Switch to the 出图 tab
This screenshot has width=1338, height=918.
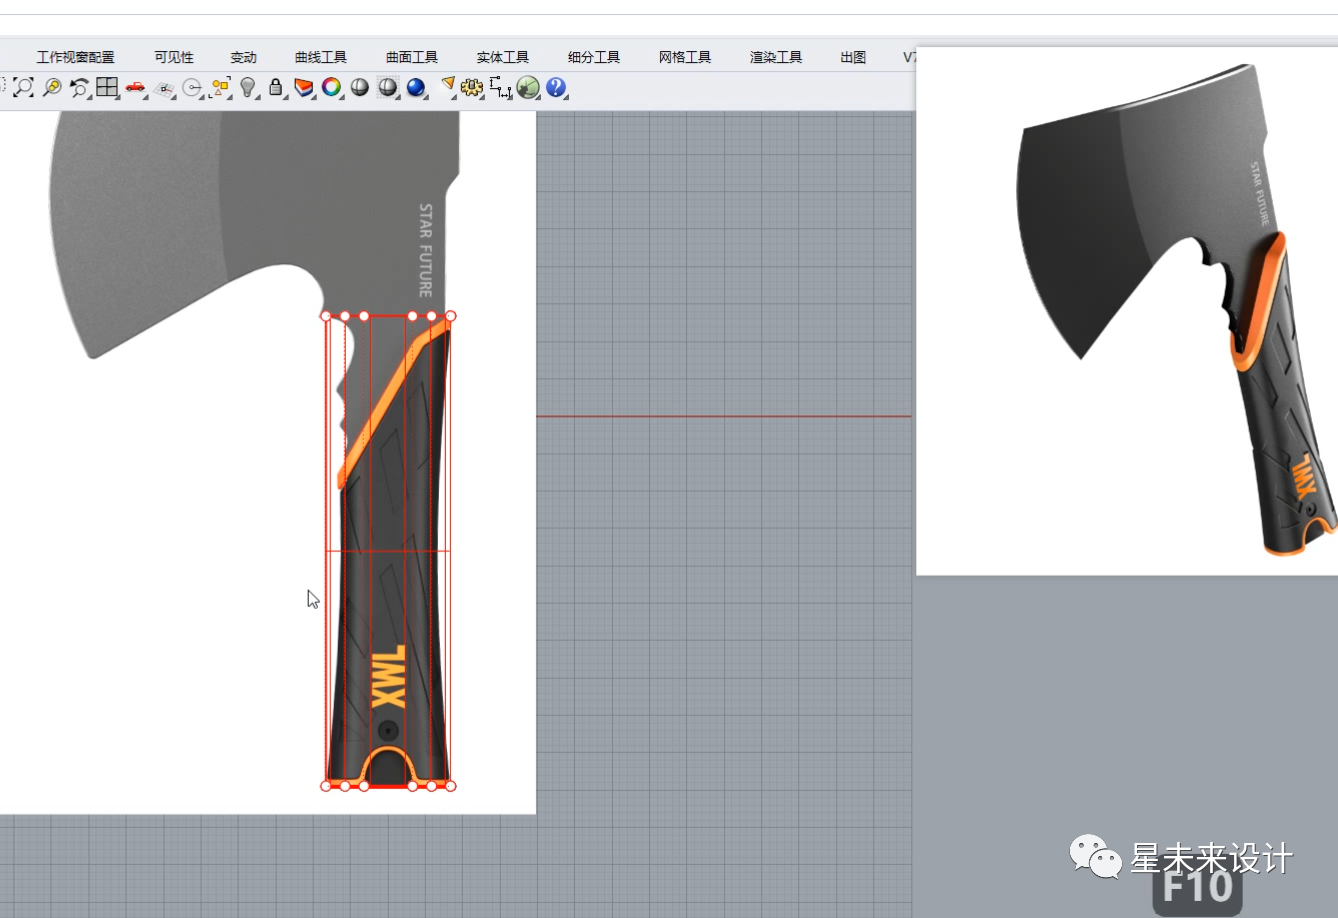853,57
